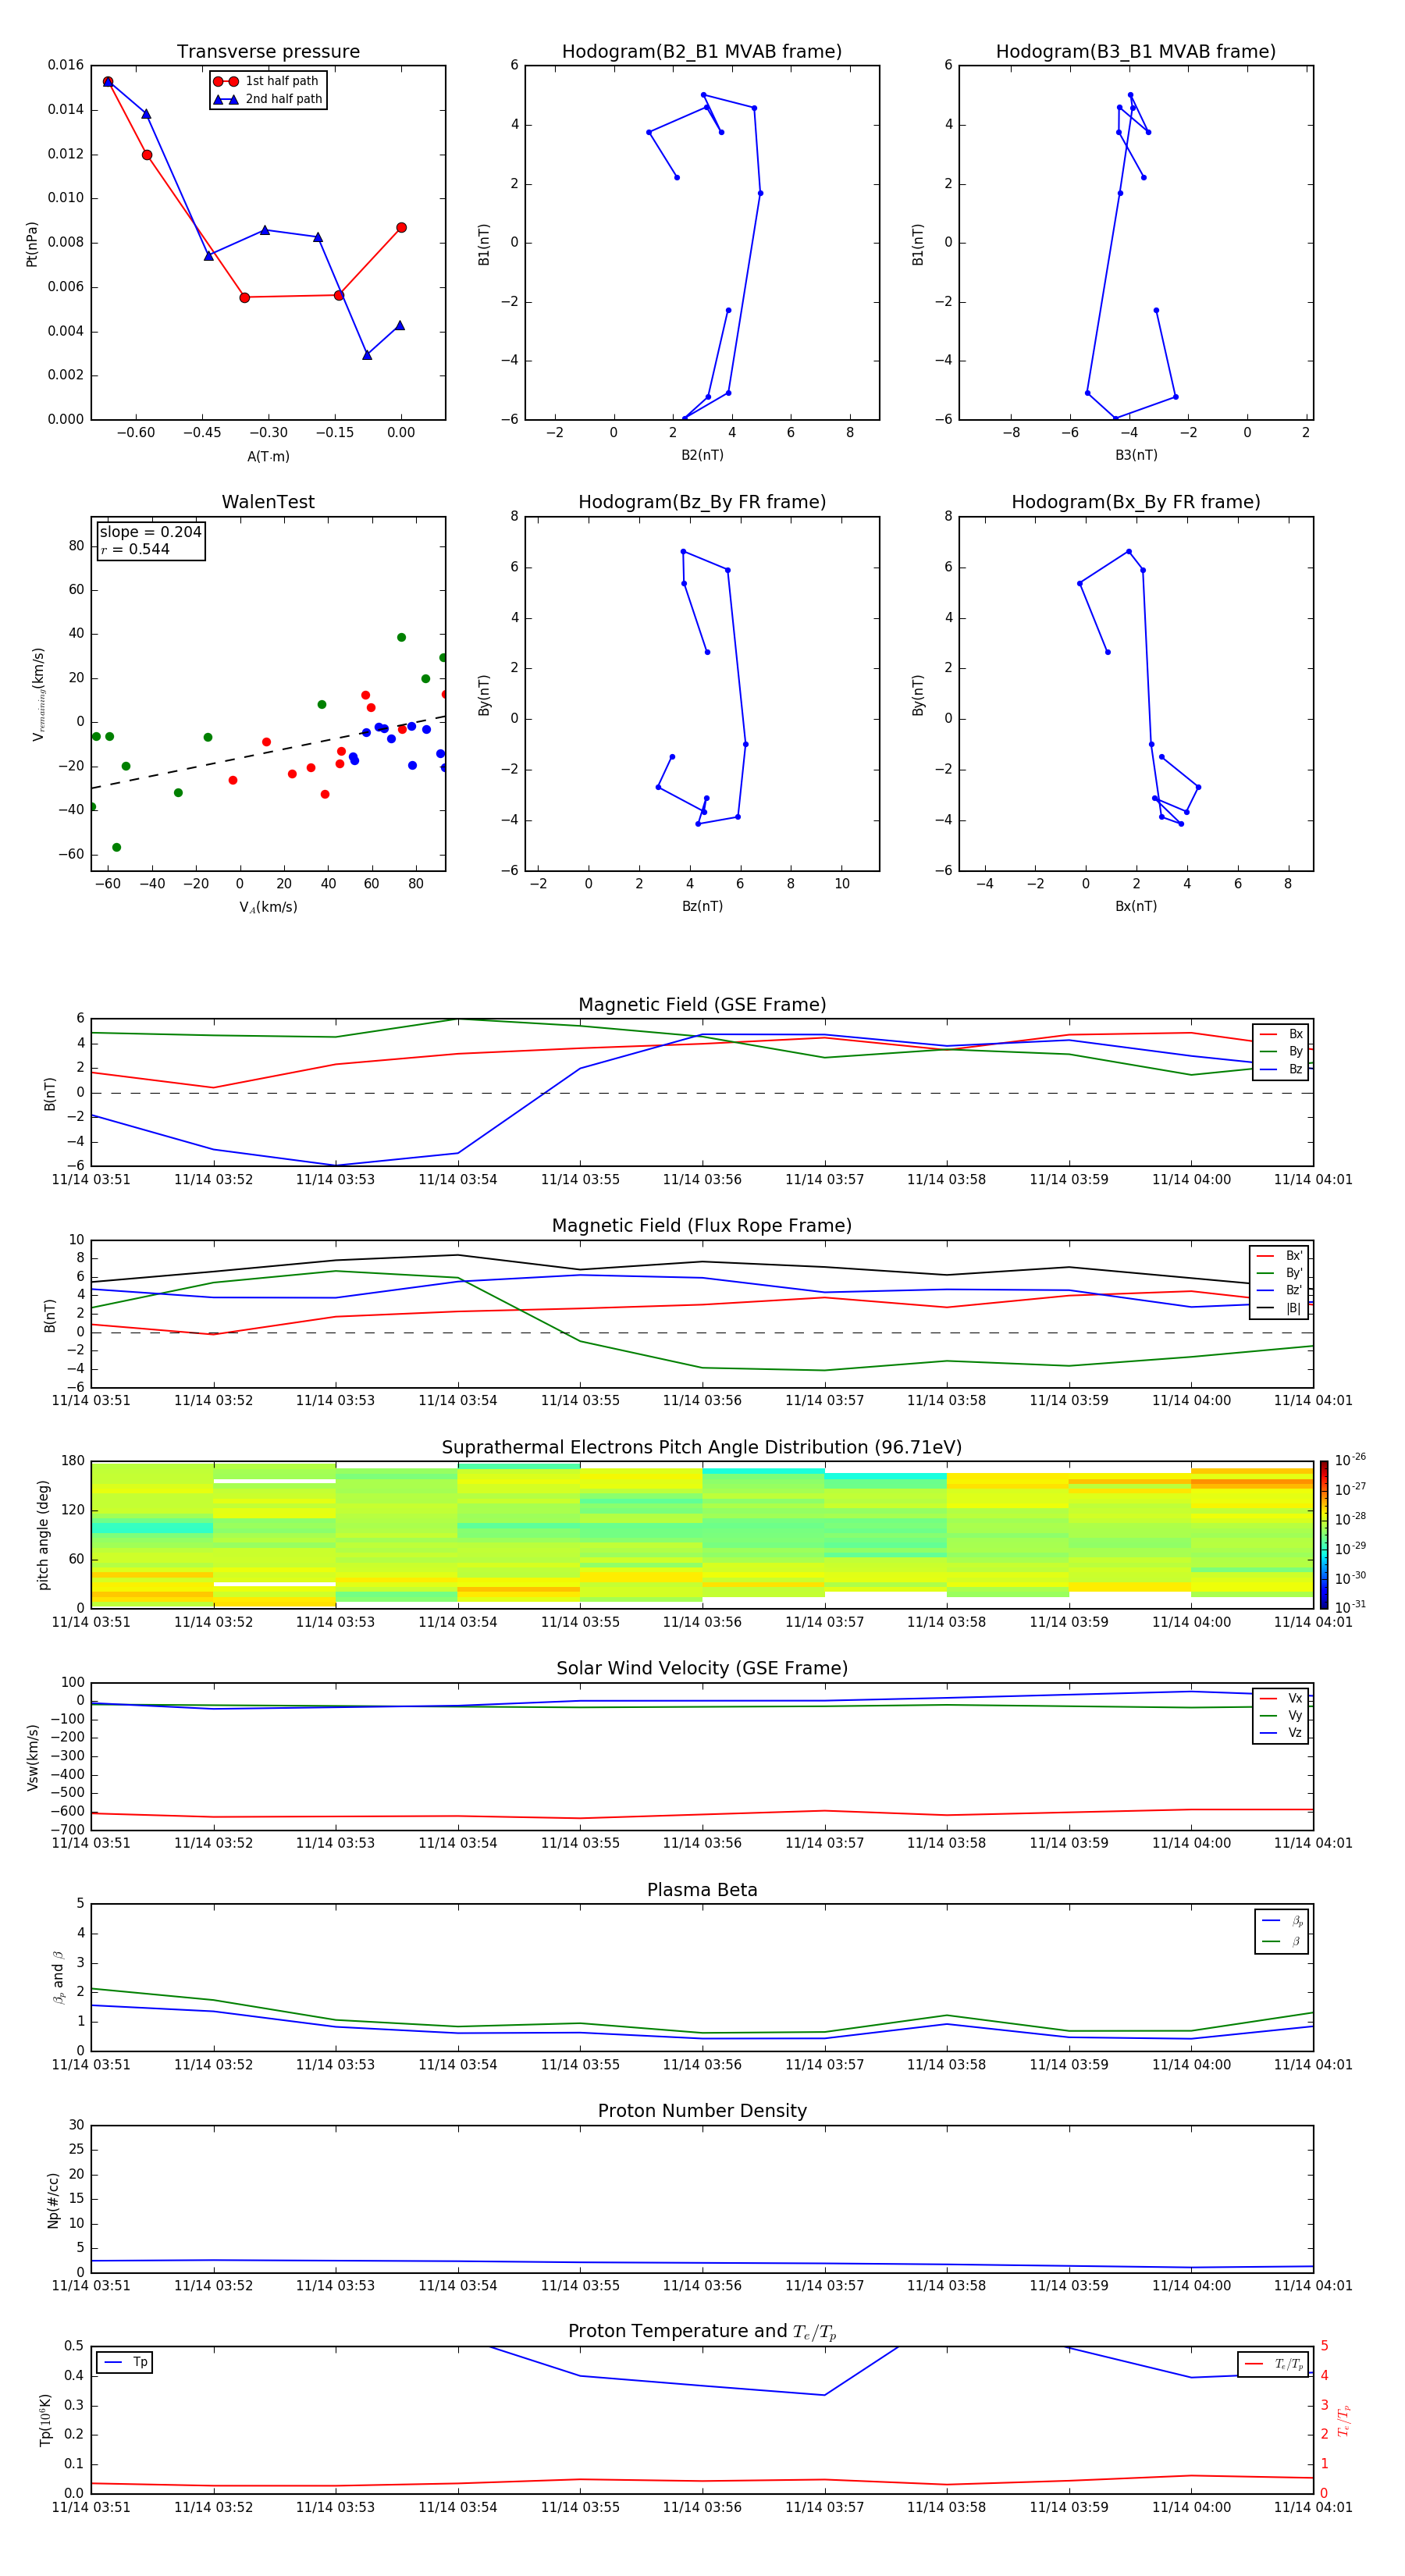Click the 'WalenTest' plot title
This screenshot has height=2576, width=1405.
(x=268, y=502)
